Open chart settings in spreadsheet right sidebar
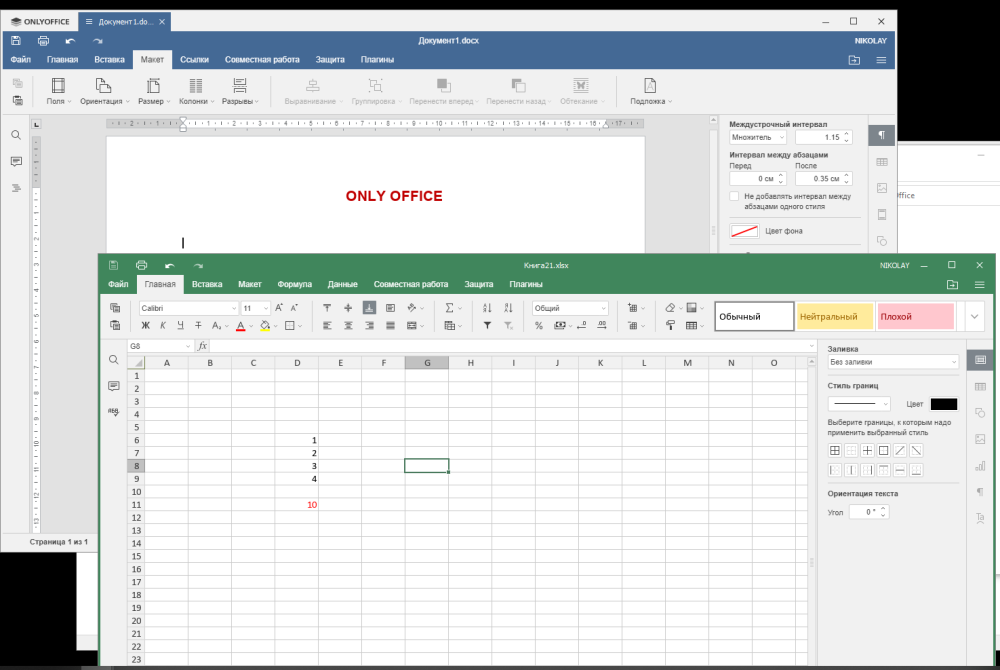This screenshot has height=670, width=1000. tap(980, 465)
